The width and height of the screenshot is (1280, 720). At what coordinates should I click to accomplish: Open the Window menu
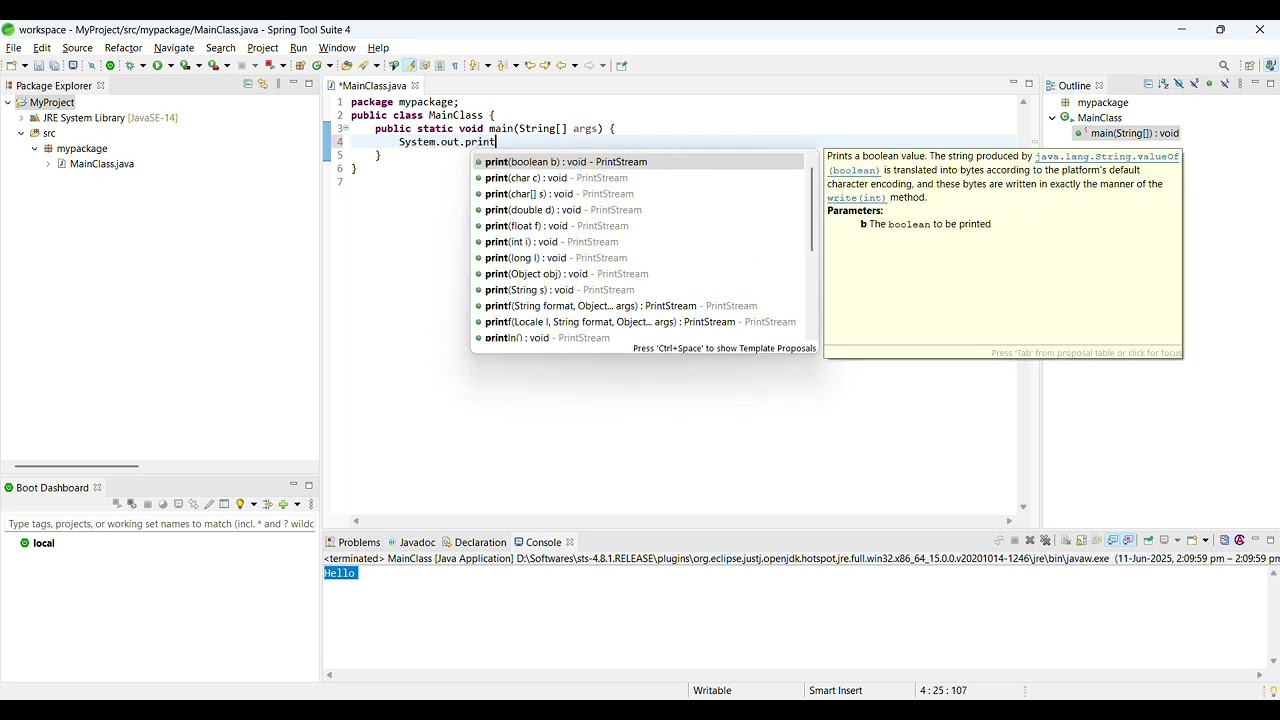click(x=337, y=48)
